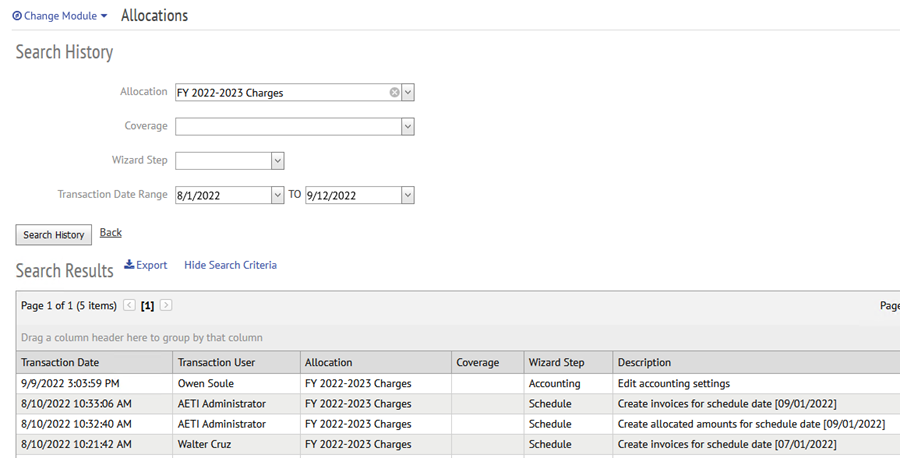900x458 pixels.
Task: Click the Export download icon
Action: point(129,265)
